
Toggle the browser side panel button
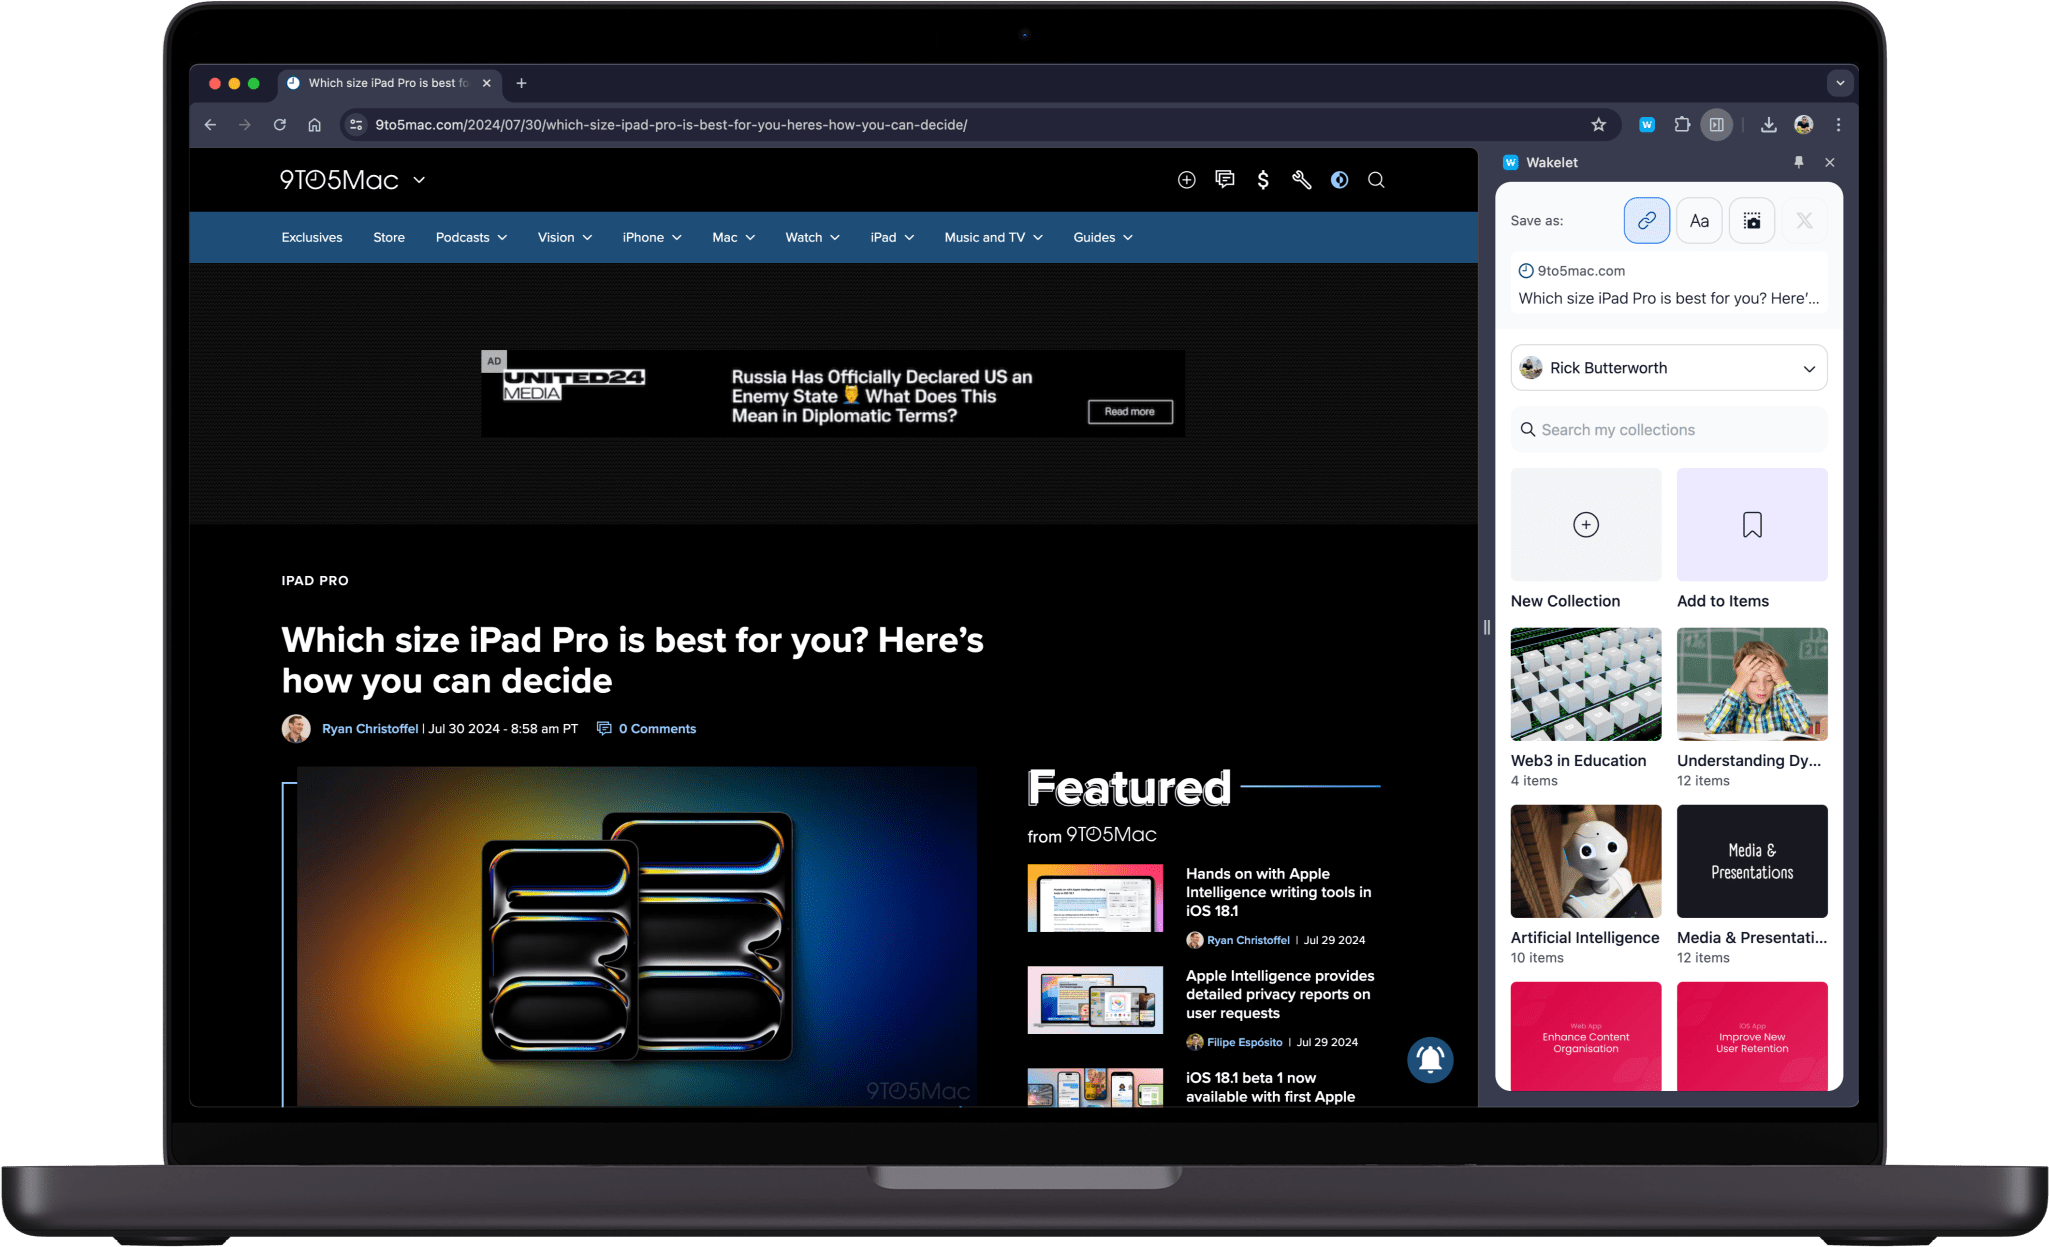click(1717, 125)
